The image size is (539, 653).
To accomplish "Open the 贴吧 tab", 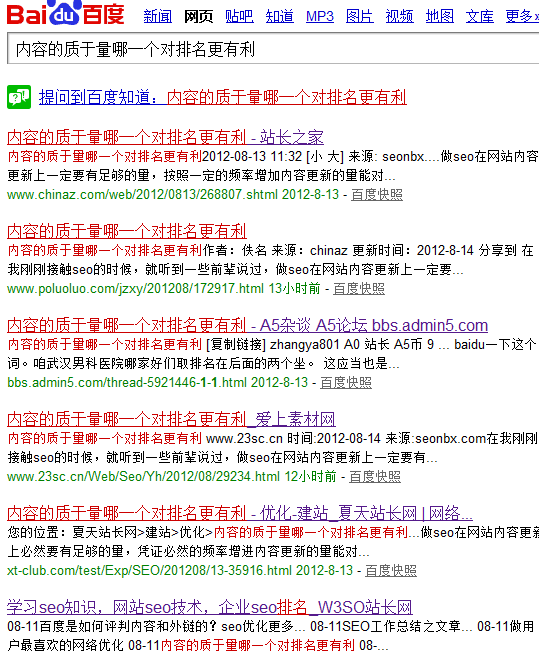I will (239, 16).
